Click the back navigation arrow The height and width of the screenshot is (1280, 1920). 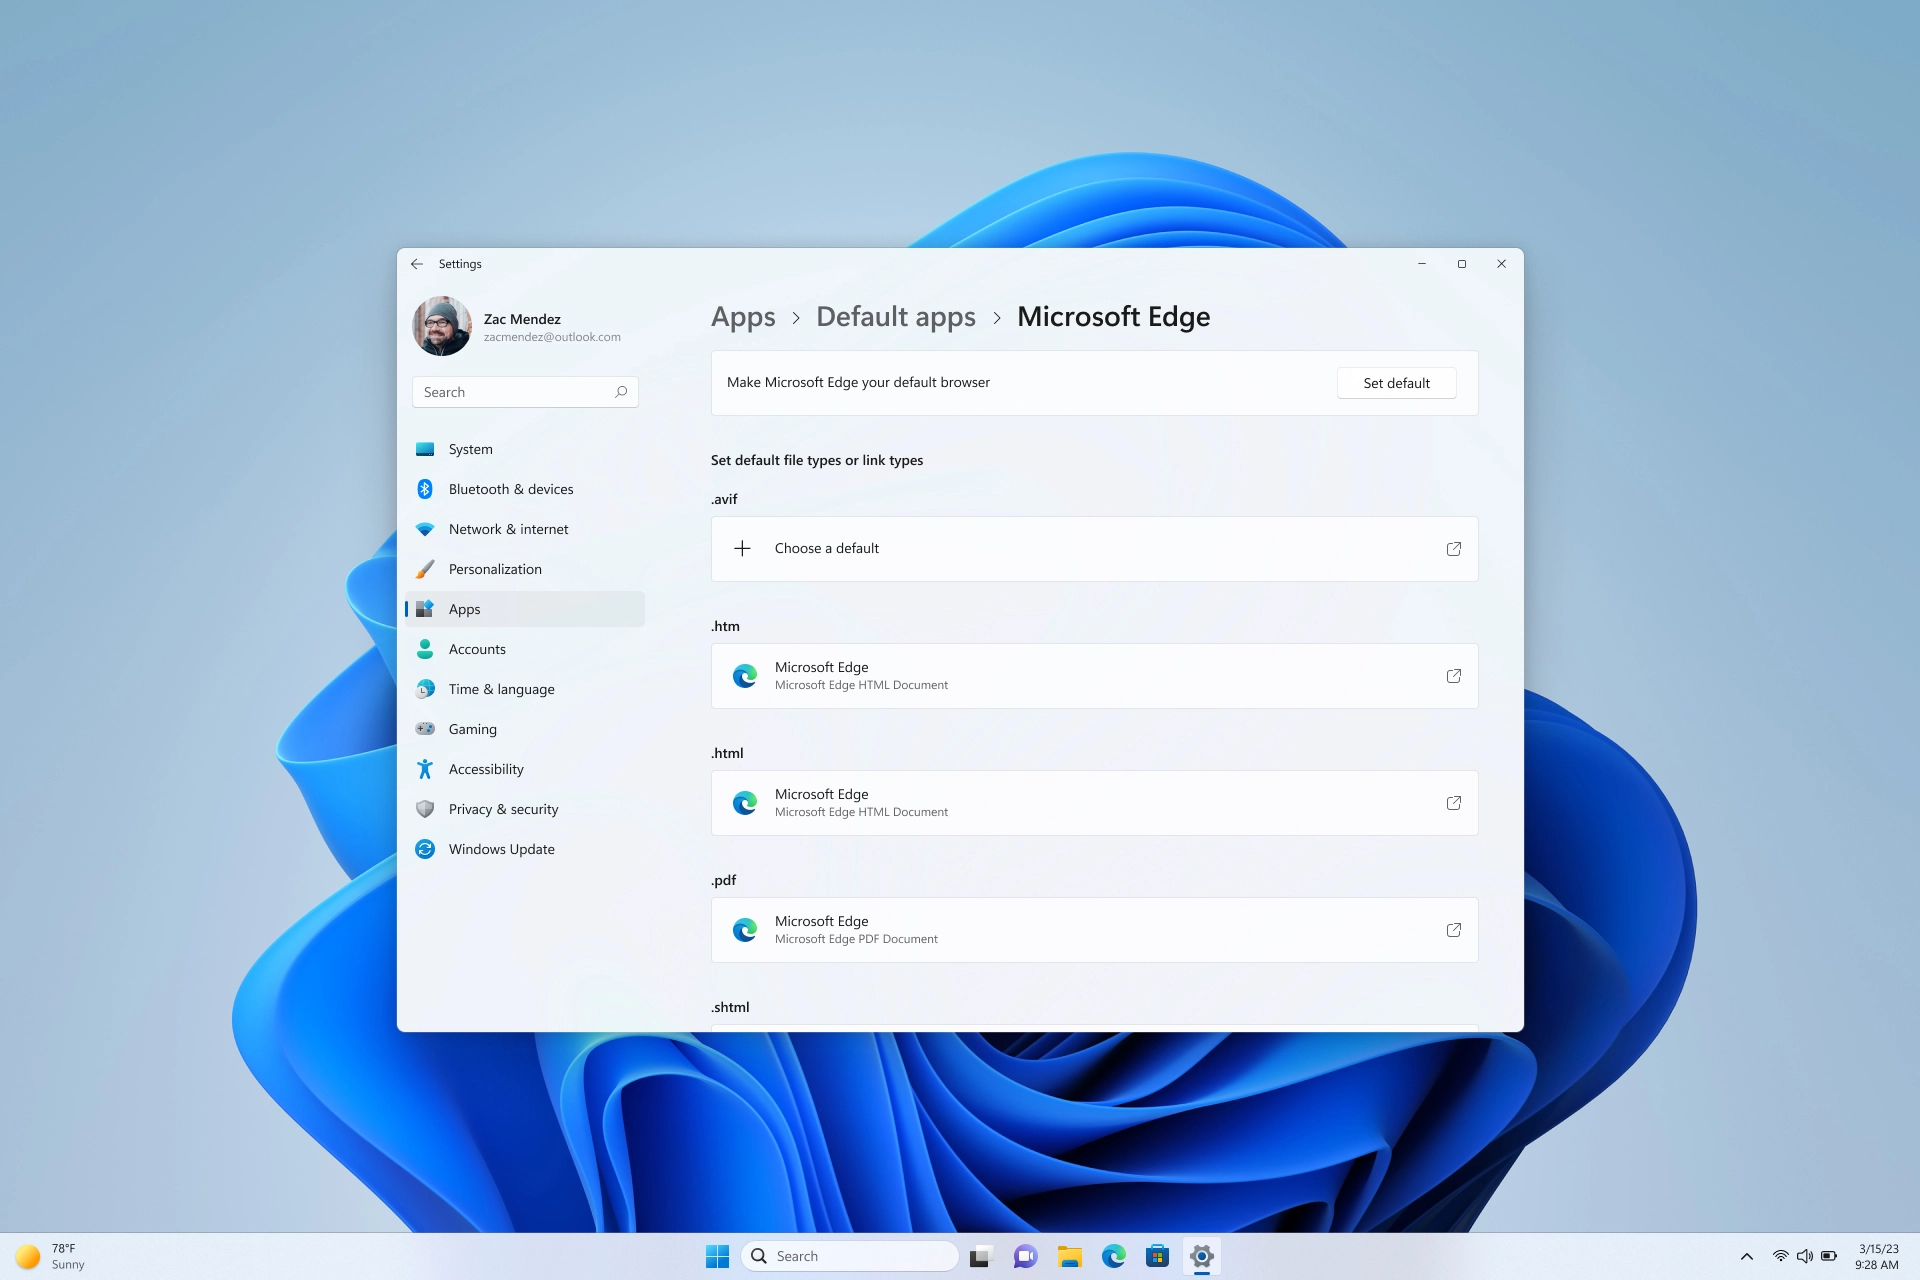416,263
